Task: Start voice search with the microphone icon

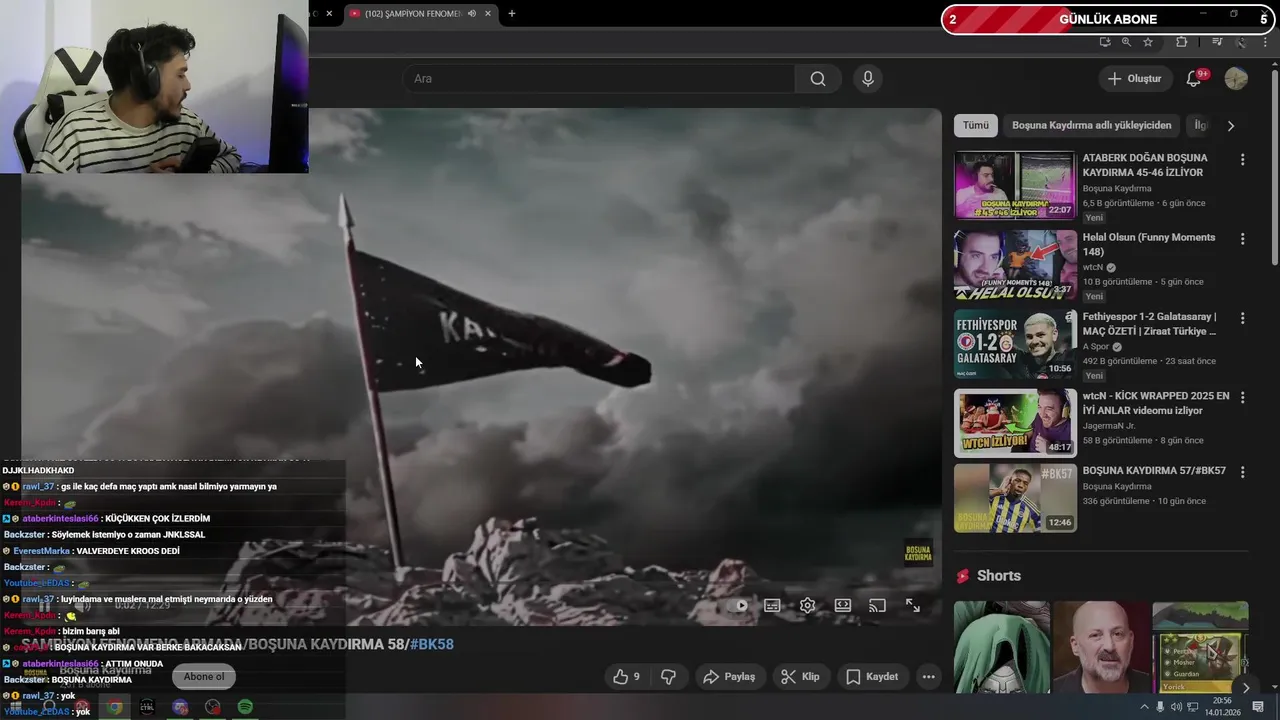Action: tap(868, 79)
